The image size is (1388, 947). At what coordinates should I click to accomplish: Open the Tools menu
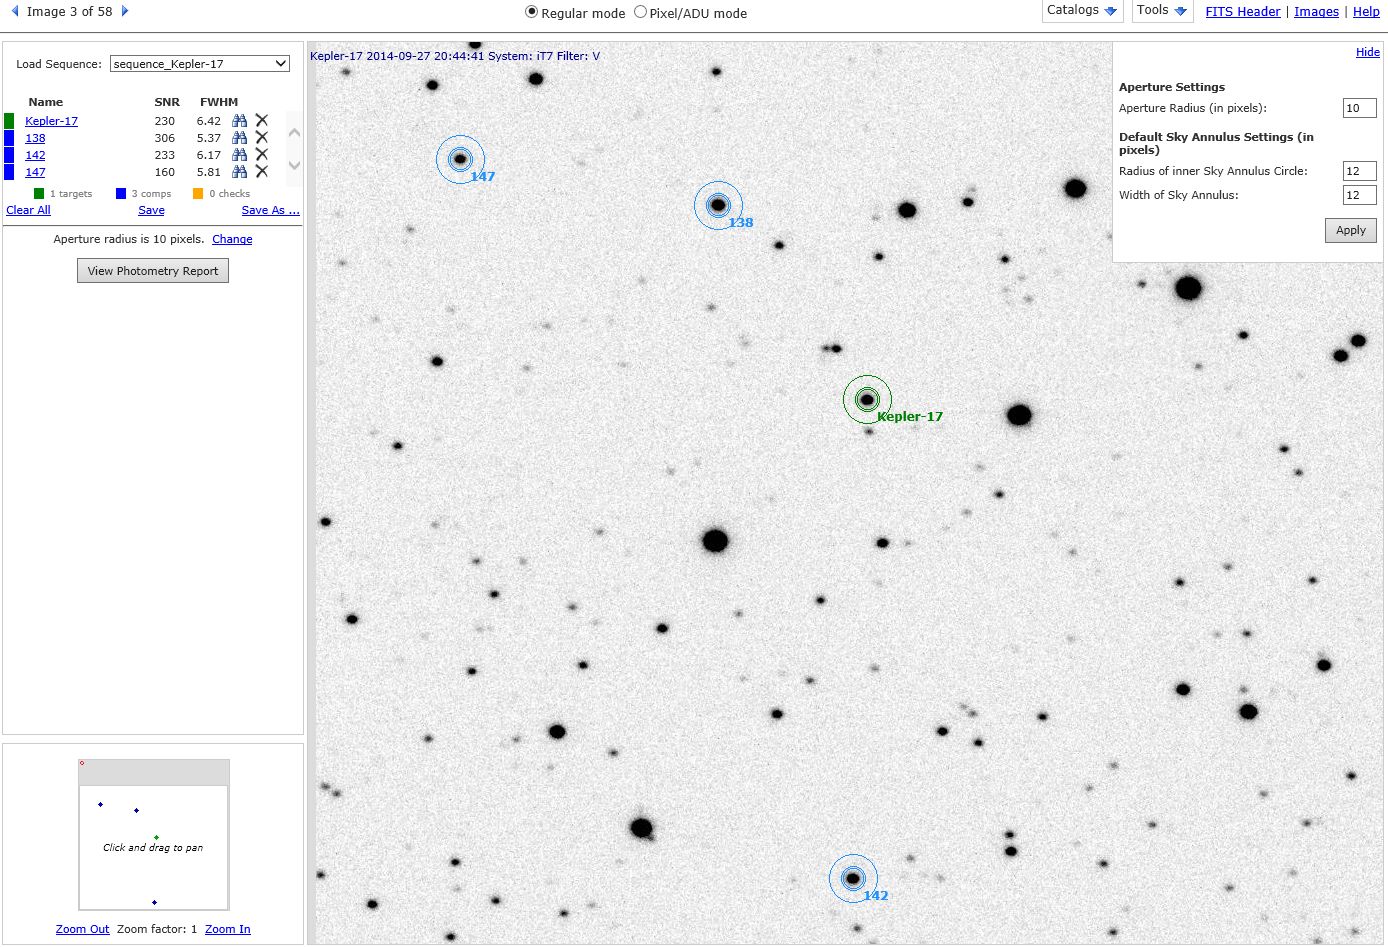pyautogui.click(x=1162, y=11)
